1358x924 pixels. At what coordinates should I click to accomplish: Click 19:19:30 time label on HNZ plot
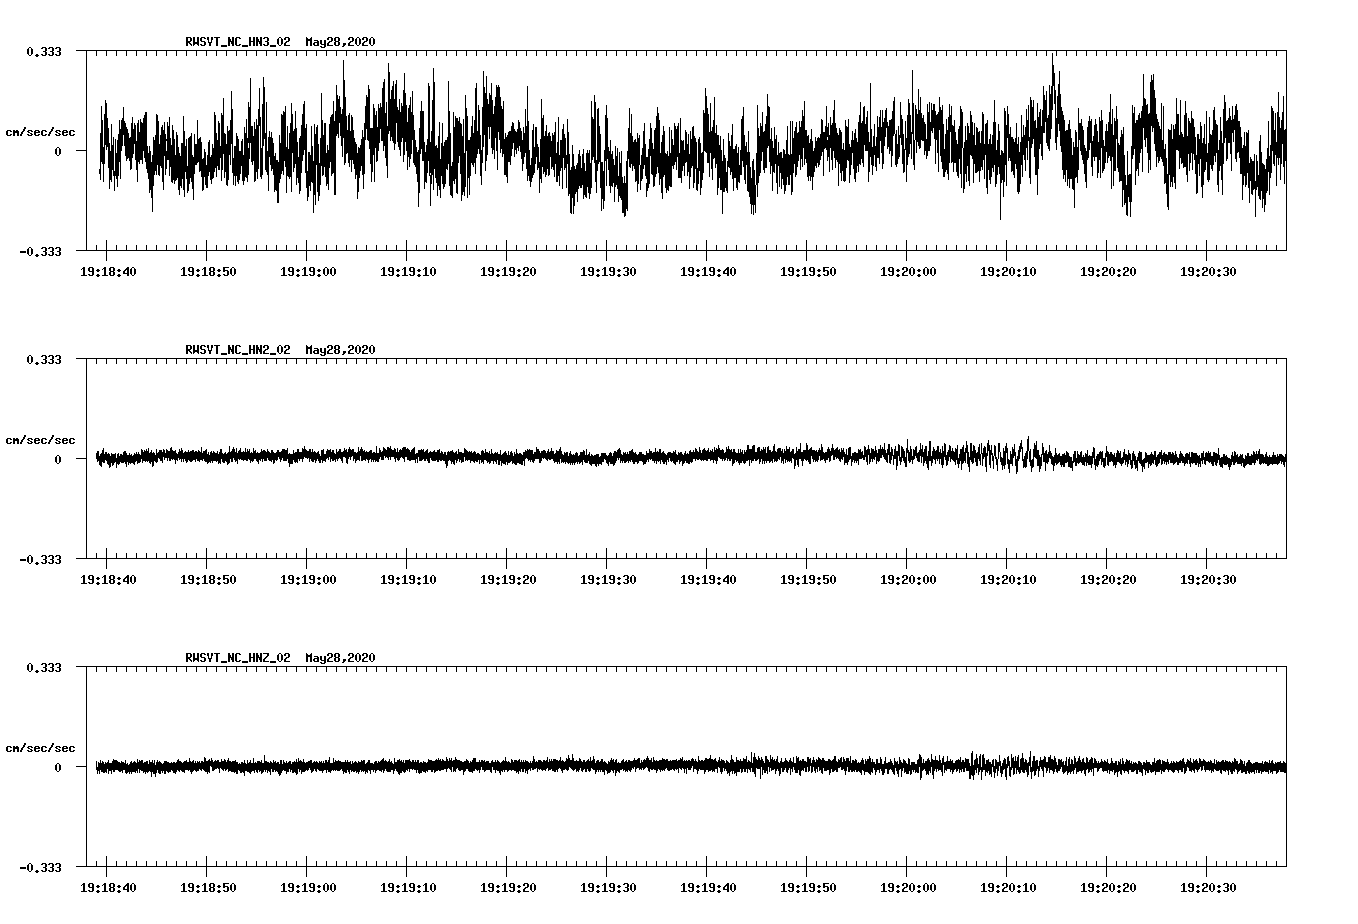point(607,888)
